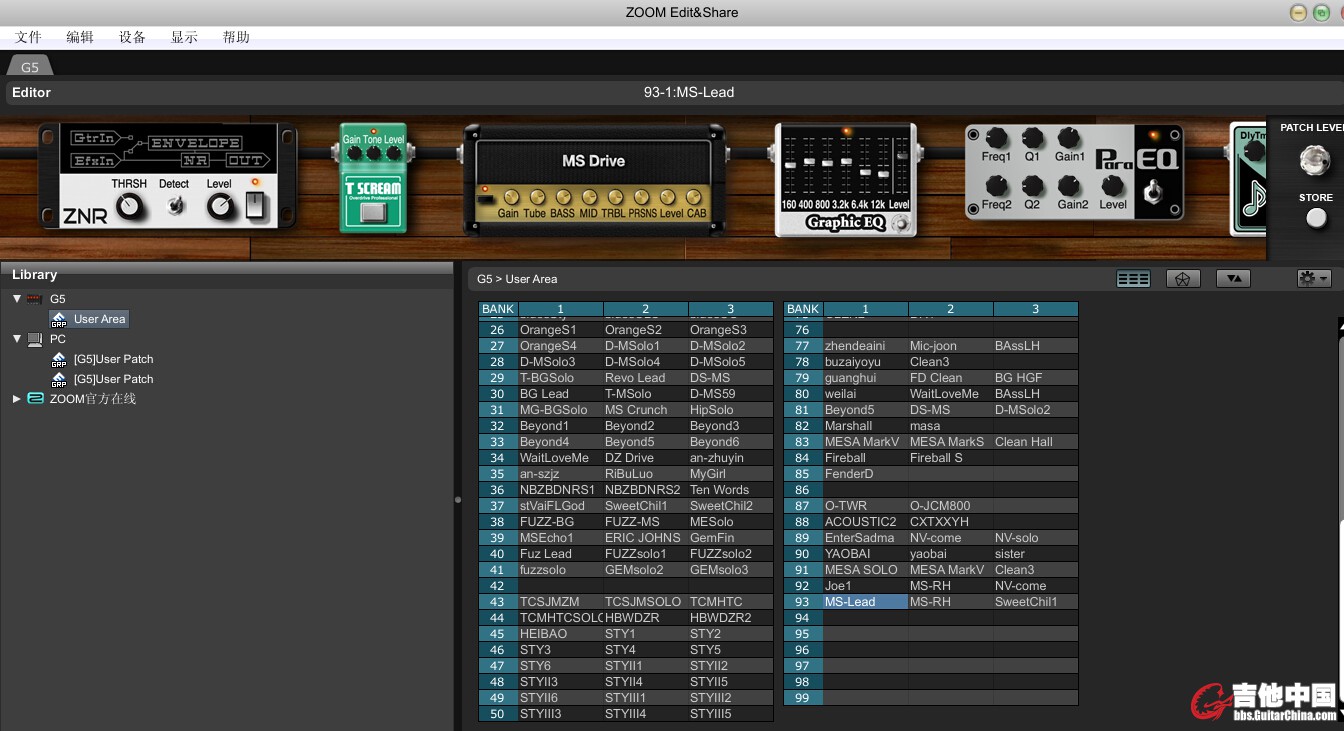Turn MS Drive Level knob

[x=670, y=197]
